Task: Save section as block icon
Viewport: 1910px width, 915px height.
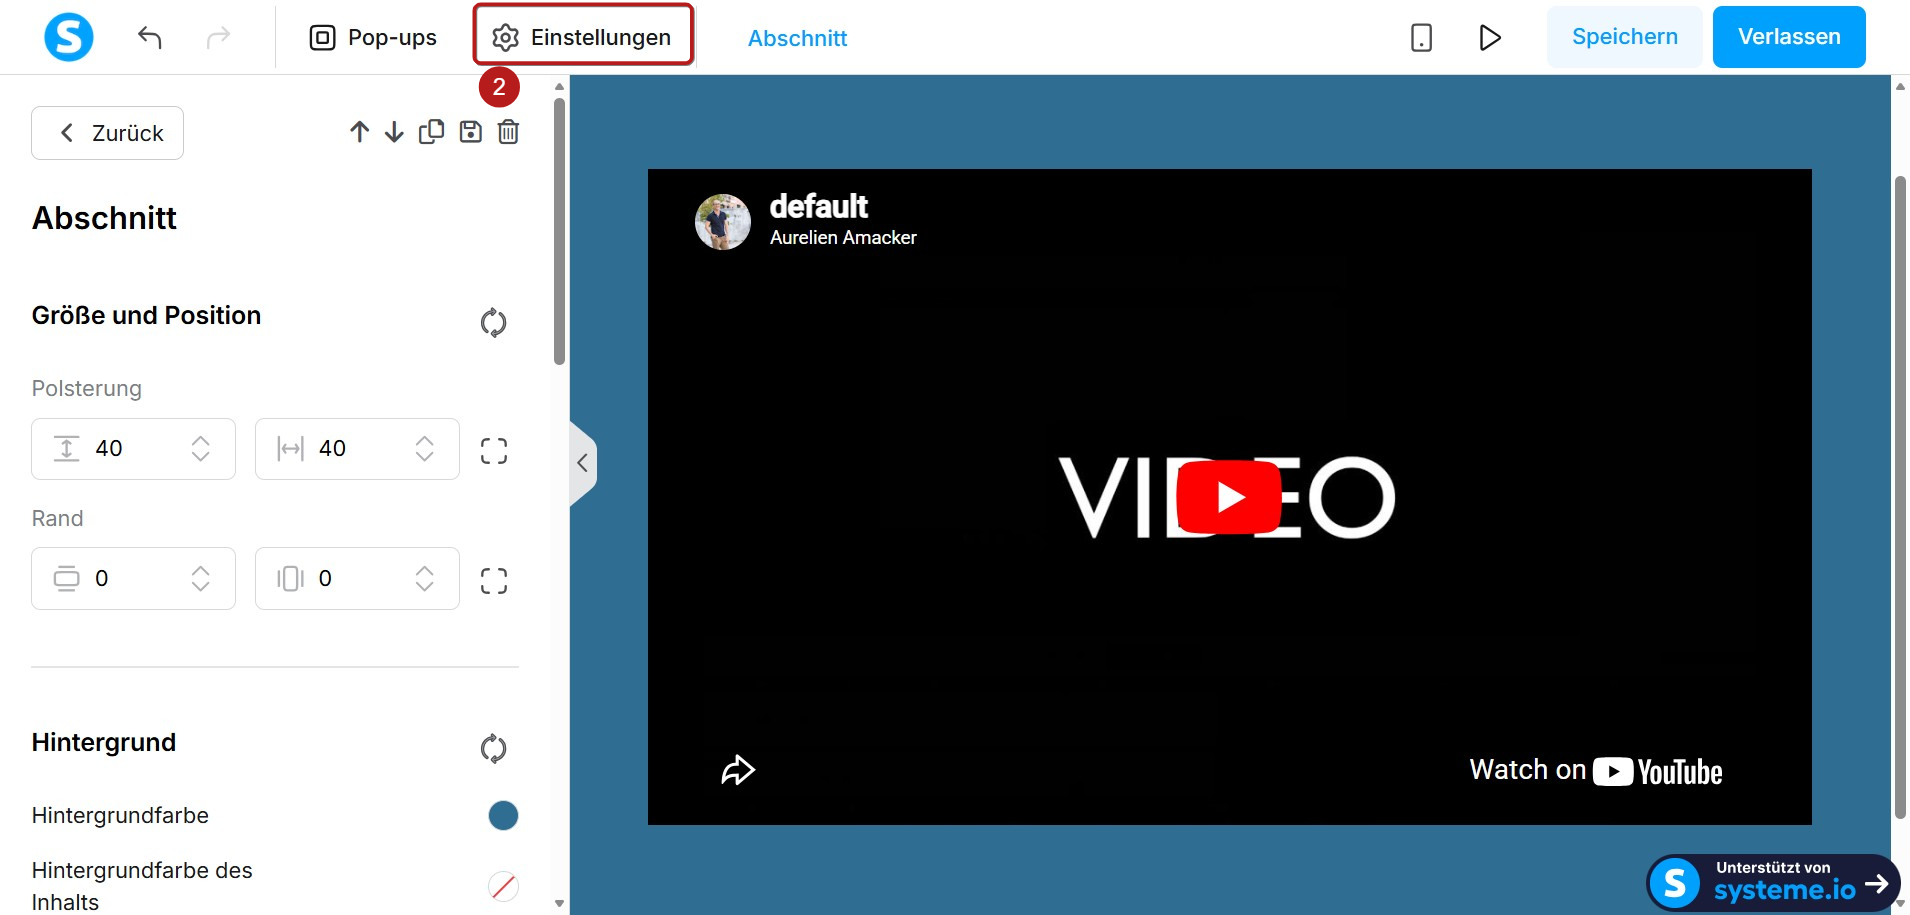Action: (471, 132)
